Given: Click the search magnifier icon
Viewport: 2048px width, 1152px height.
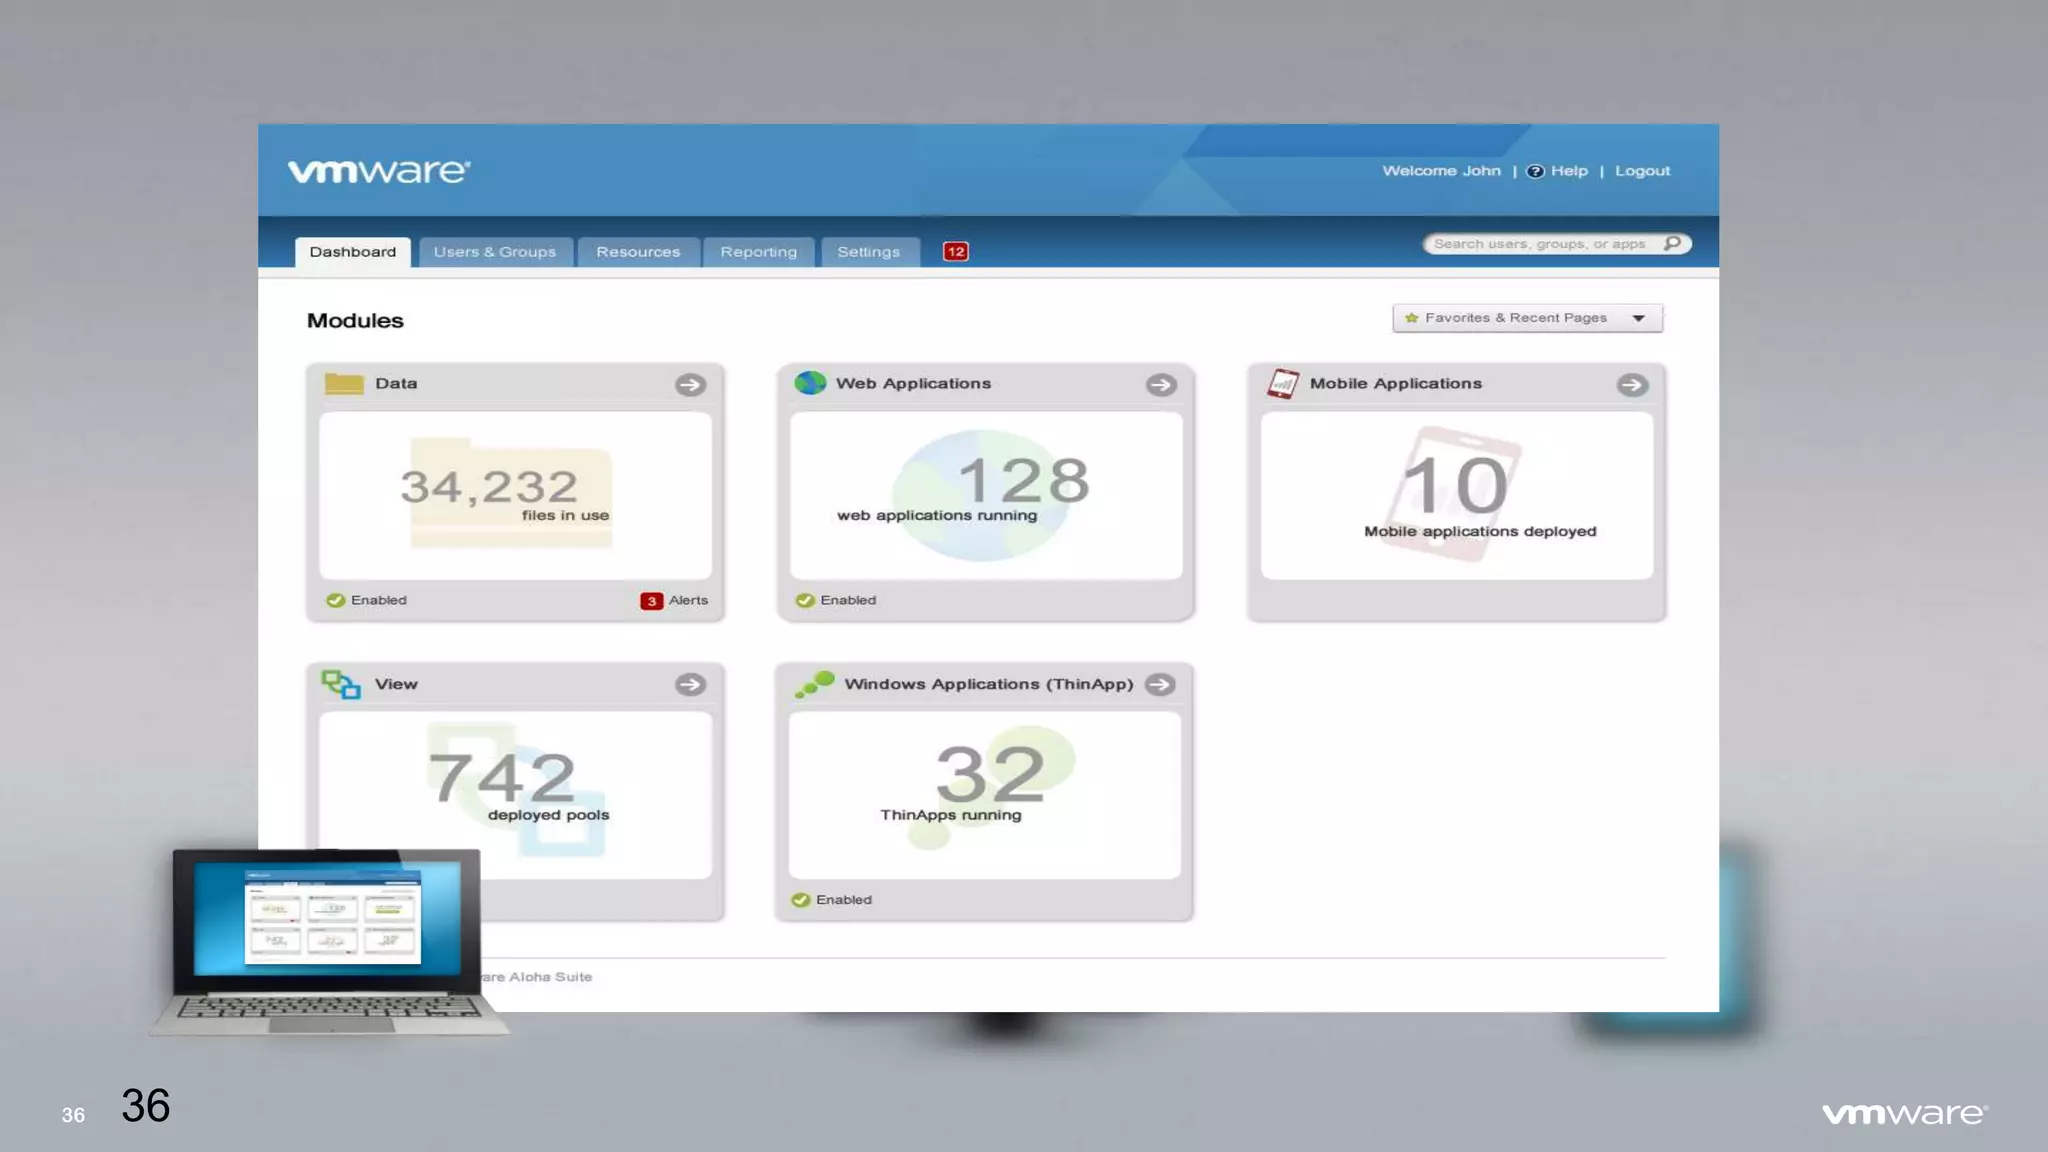Looking at the screenshot, I should (x=1672, y=244).
